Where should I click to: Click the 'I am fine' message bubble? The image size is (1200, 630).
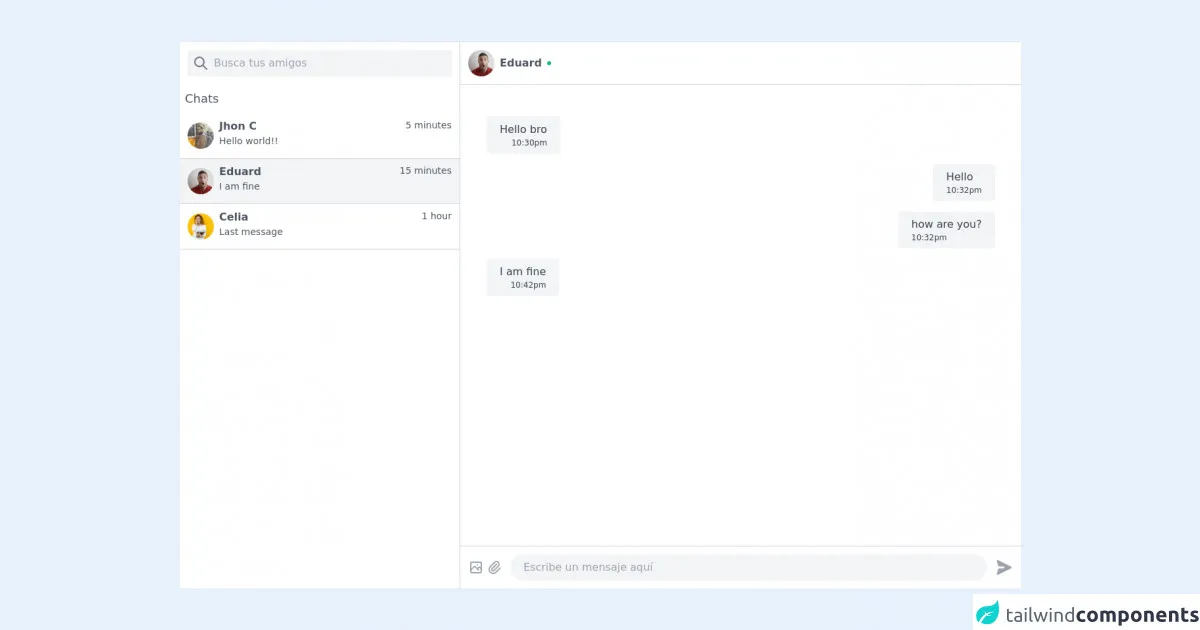coord(522,277)
